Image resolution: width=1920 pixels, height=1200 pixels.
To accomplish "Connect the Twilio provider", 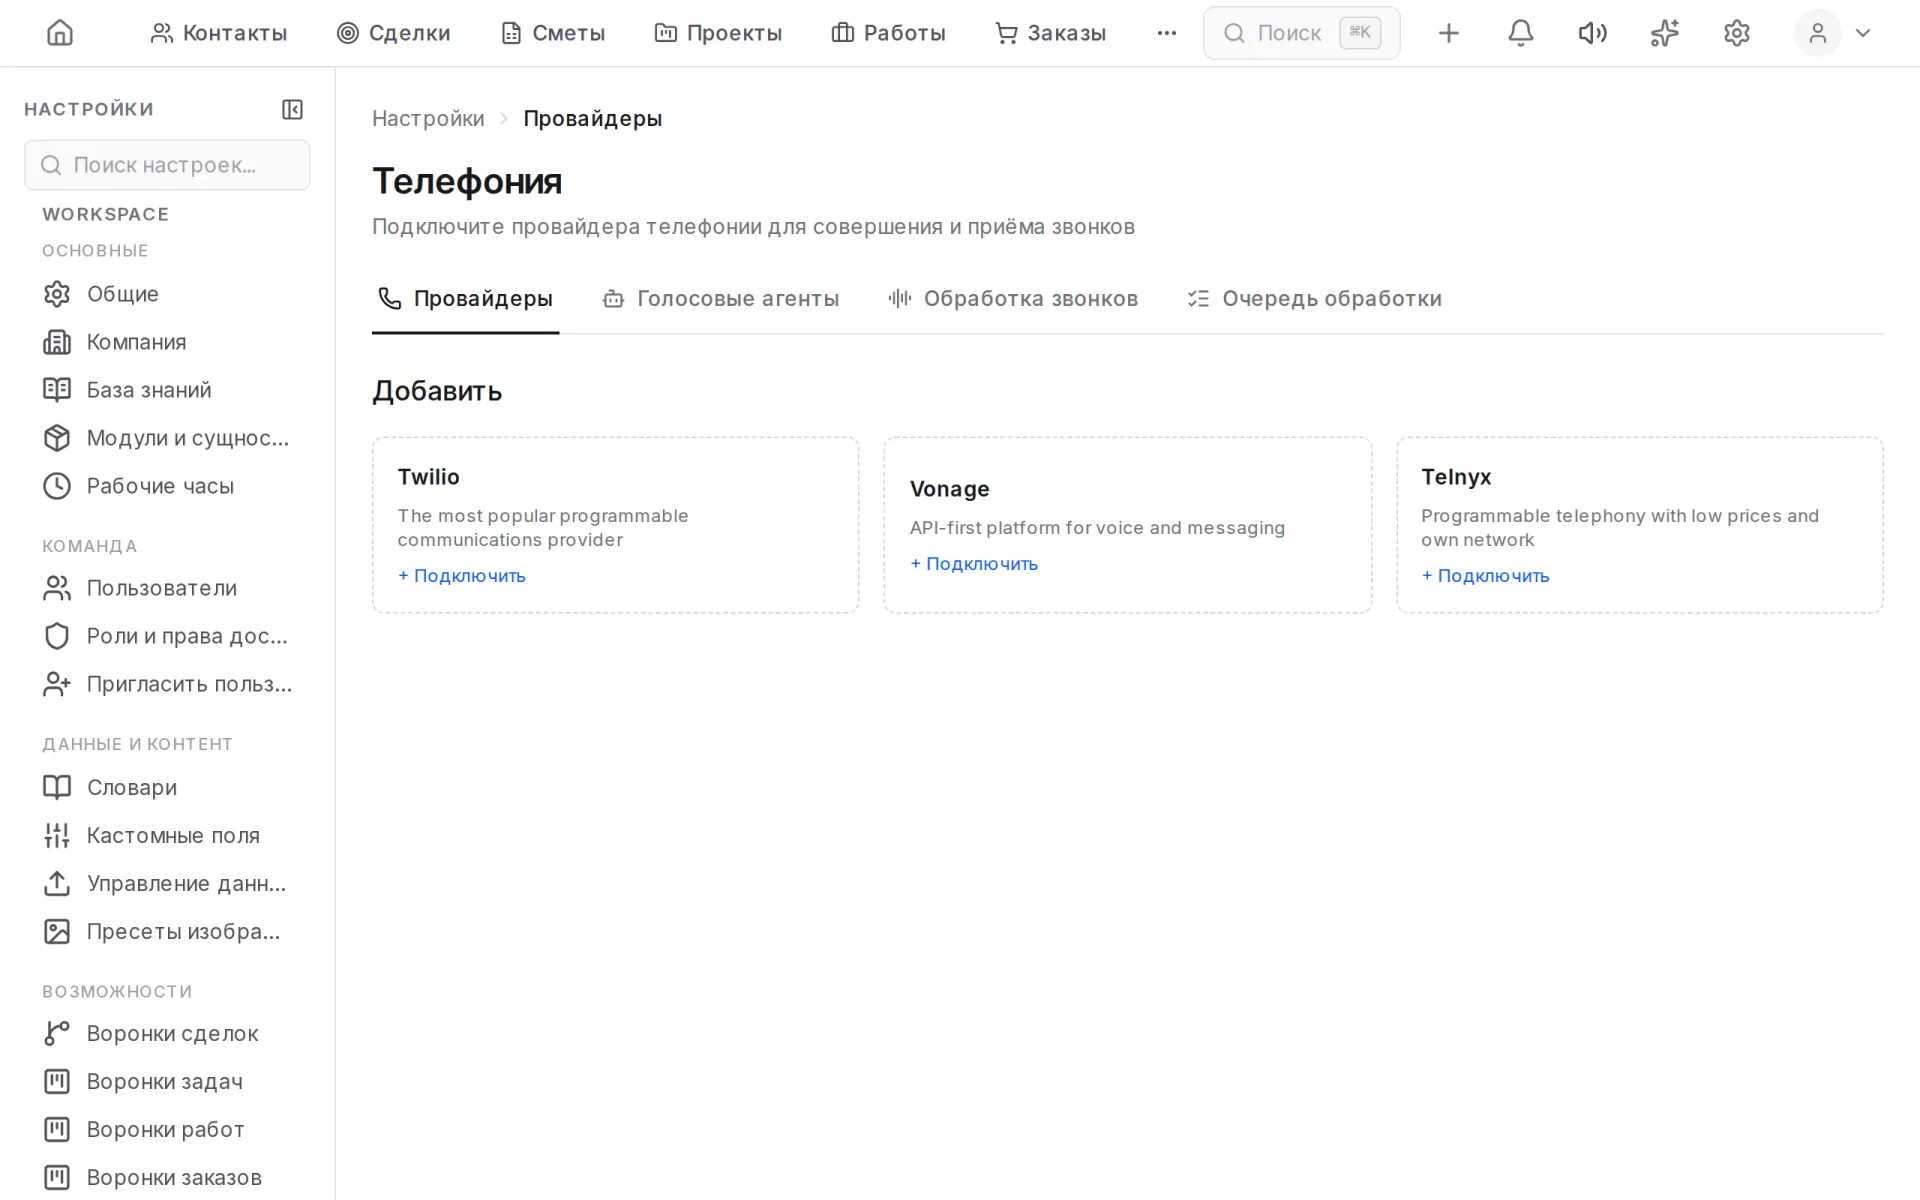I will (462, 576).
